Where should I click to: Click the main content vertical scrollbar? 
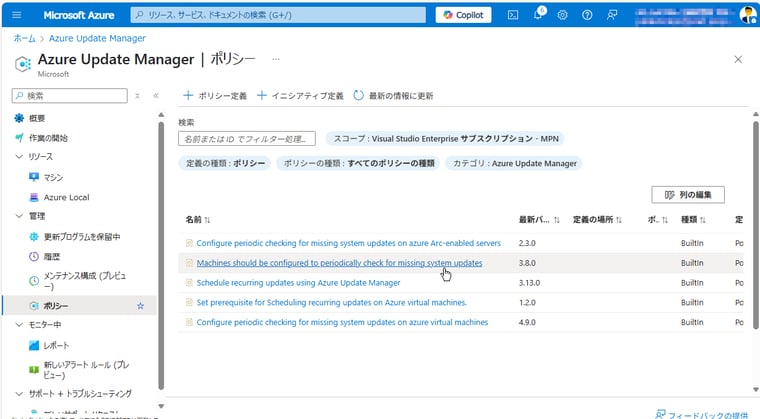(756, 225)
